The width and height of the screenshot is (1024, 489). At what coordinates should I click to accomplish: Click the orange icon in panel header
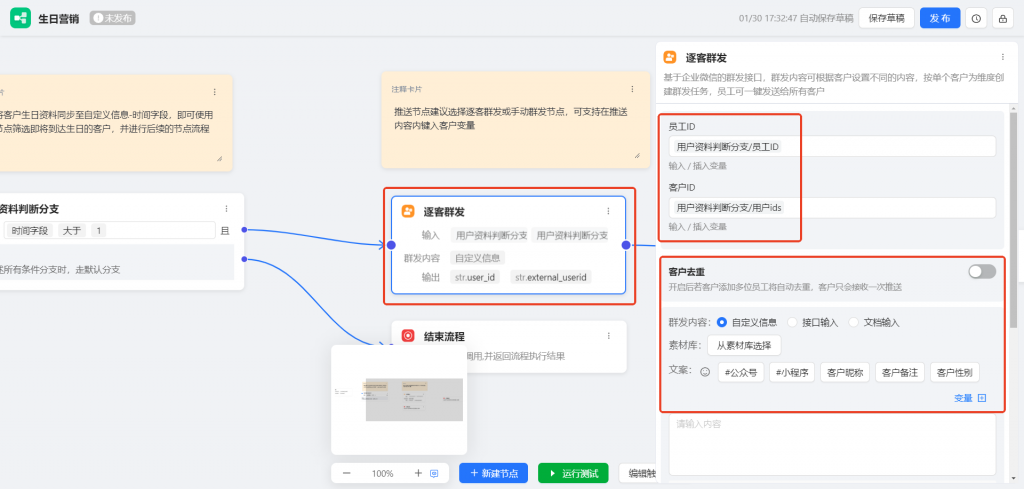(x=669, y=57)
